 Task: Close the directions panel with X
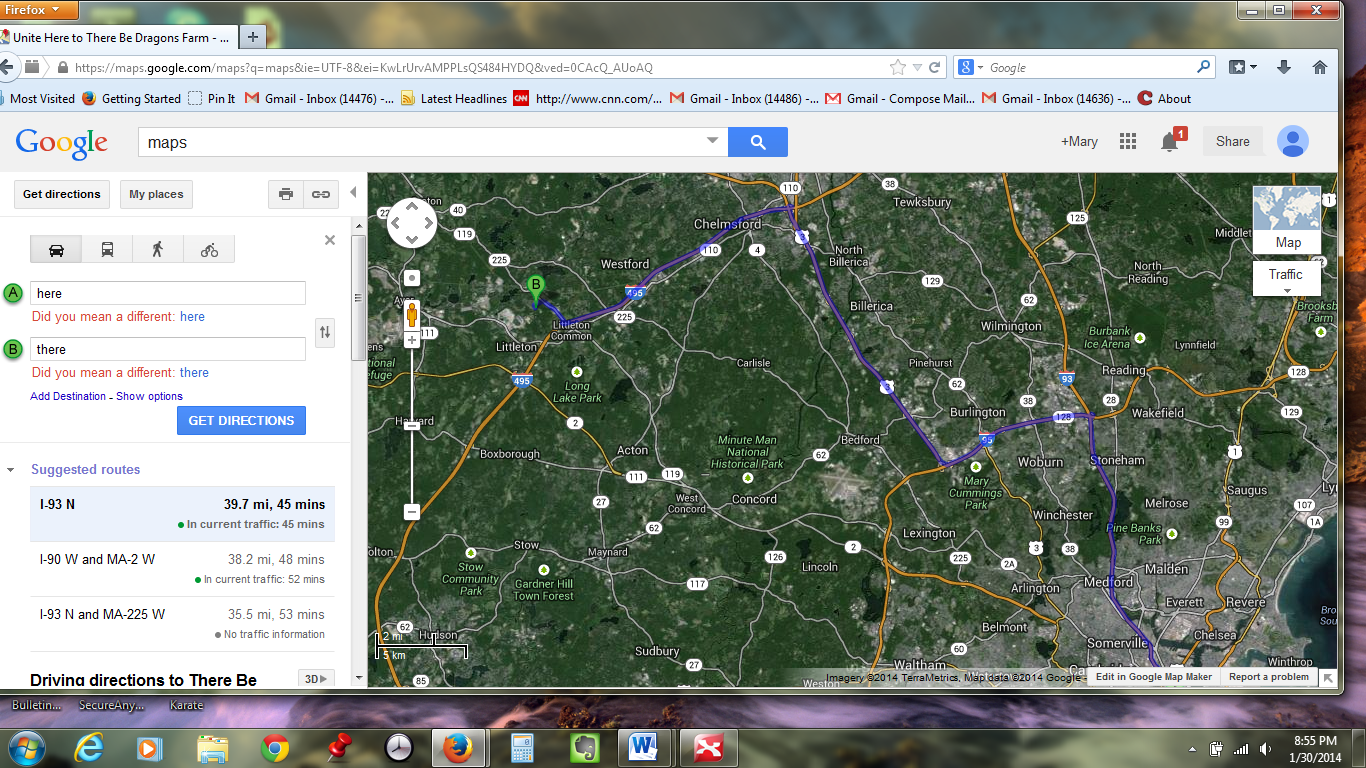point(330,240)
